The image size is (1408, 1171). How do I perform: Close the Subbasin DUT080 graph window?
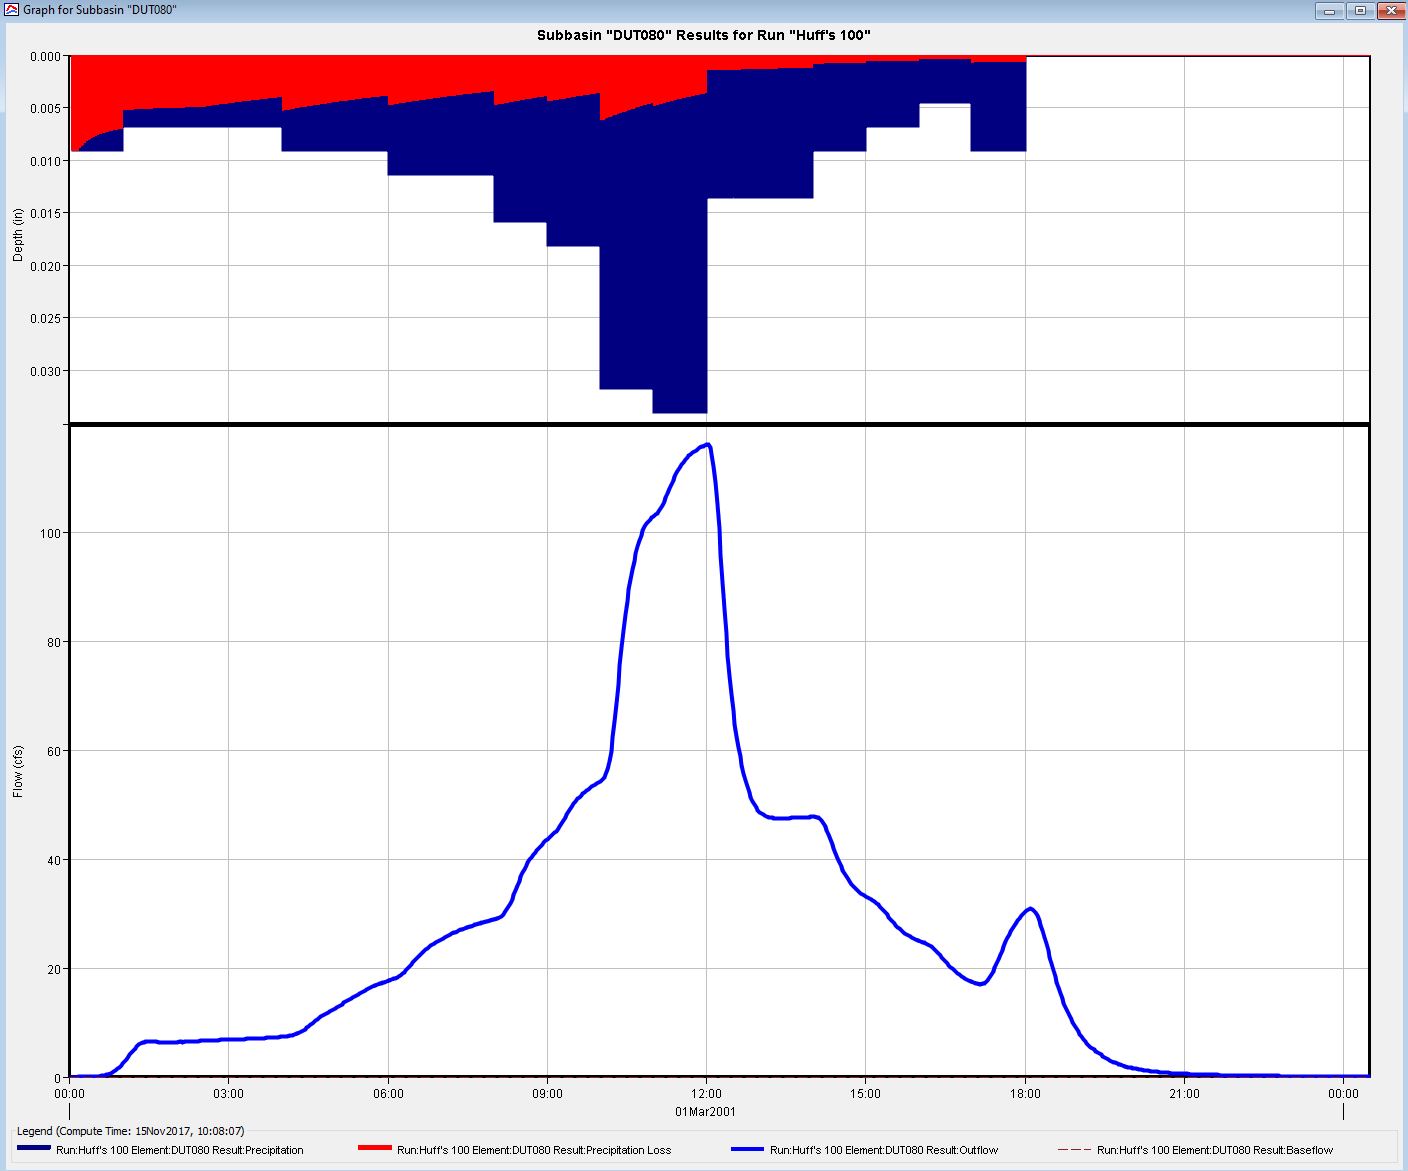click(1391, 11)
